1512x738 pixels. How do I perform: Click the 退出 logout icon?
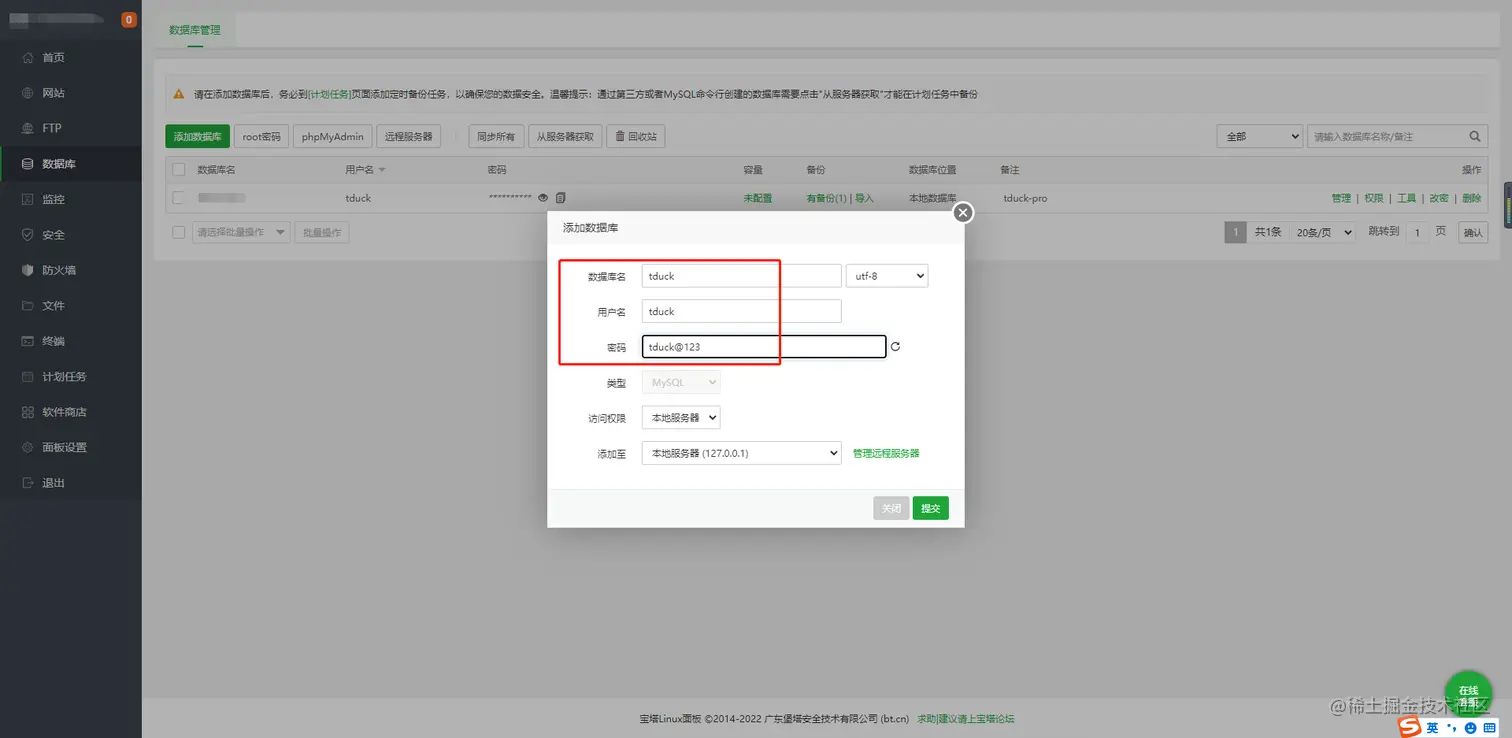[28, 483]
